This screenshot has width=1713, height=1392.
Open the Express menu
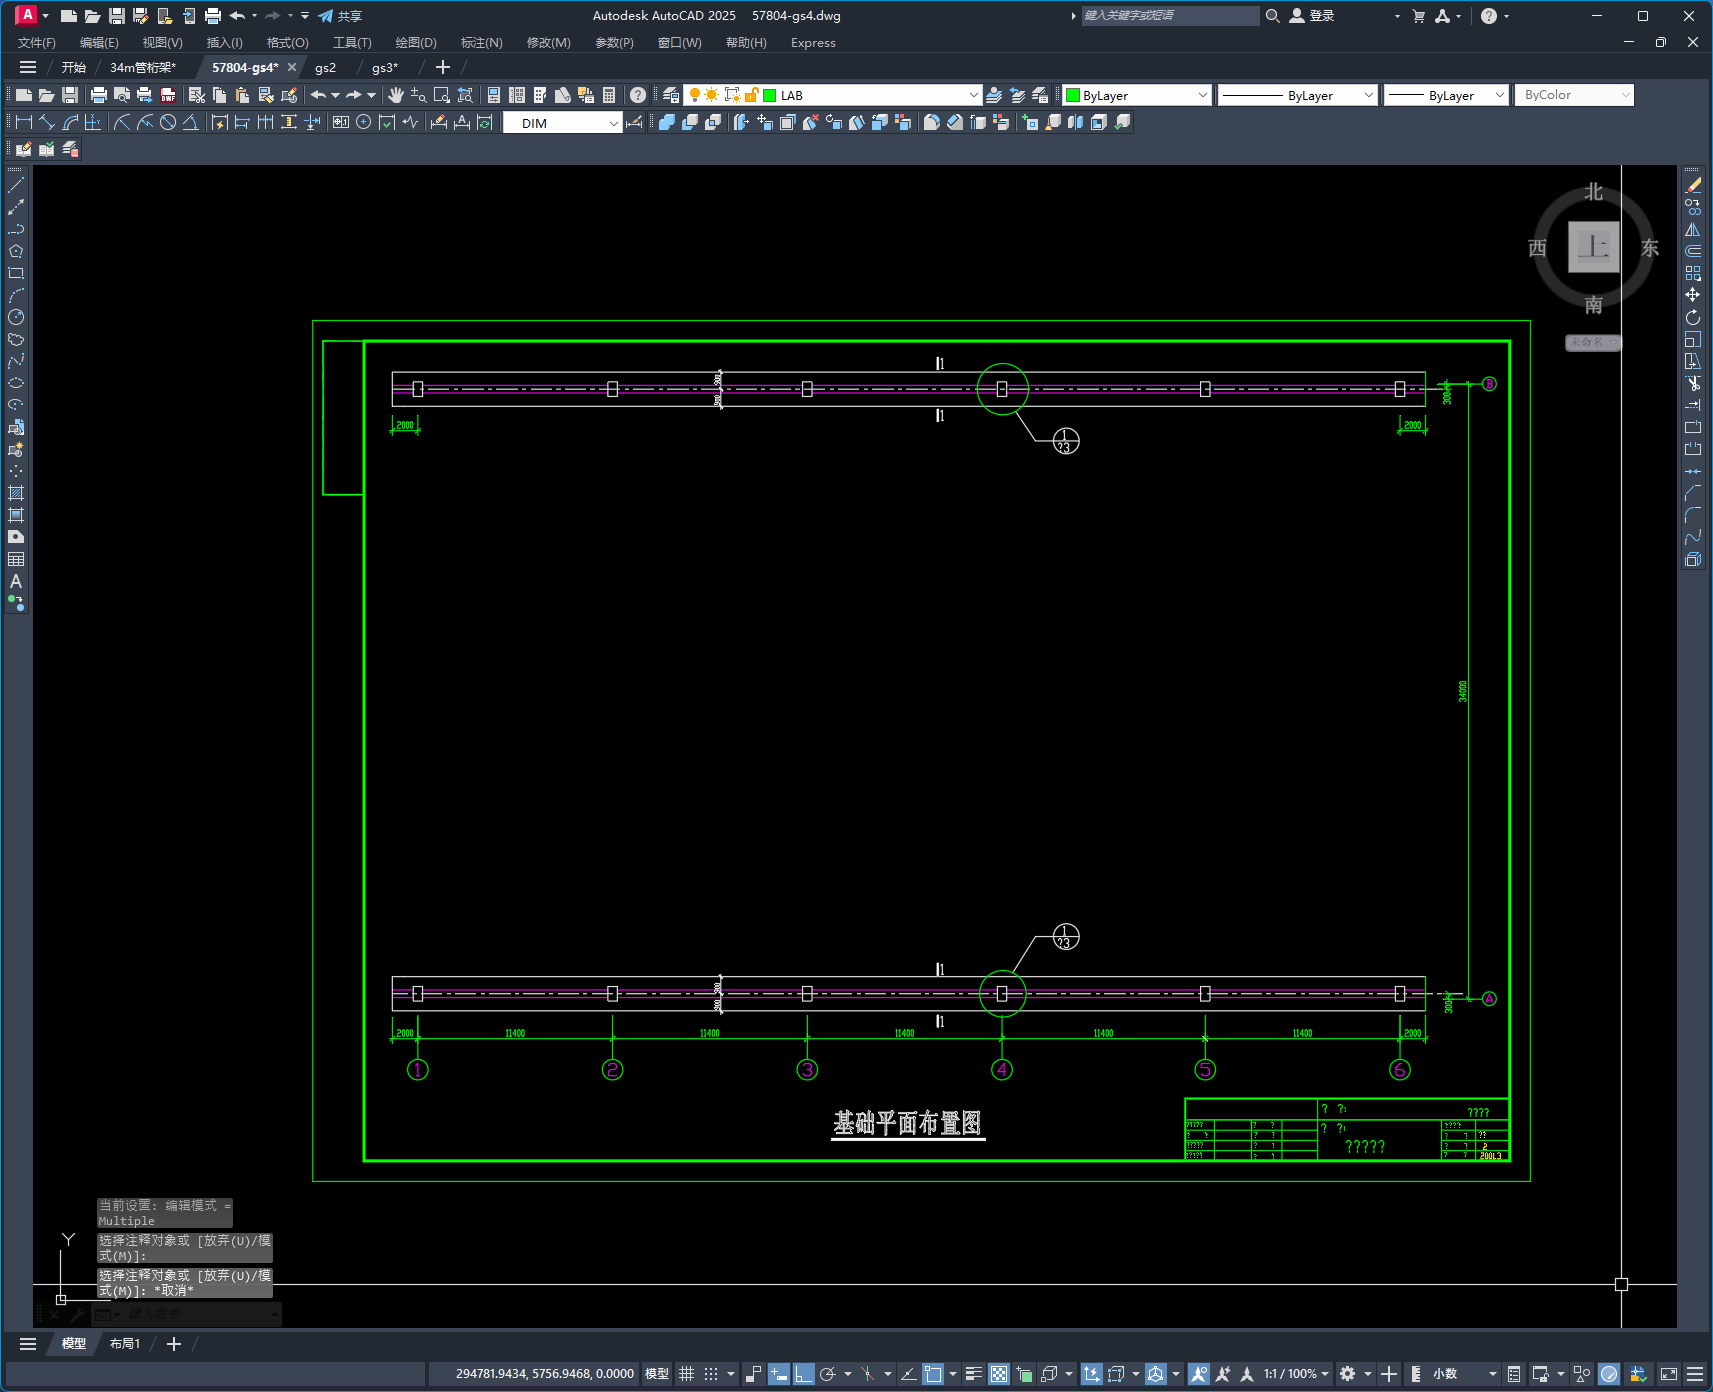(x=813, y=43)
